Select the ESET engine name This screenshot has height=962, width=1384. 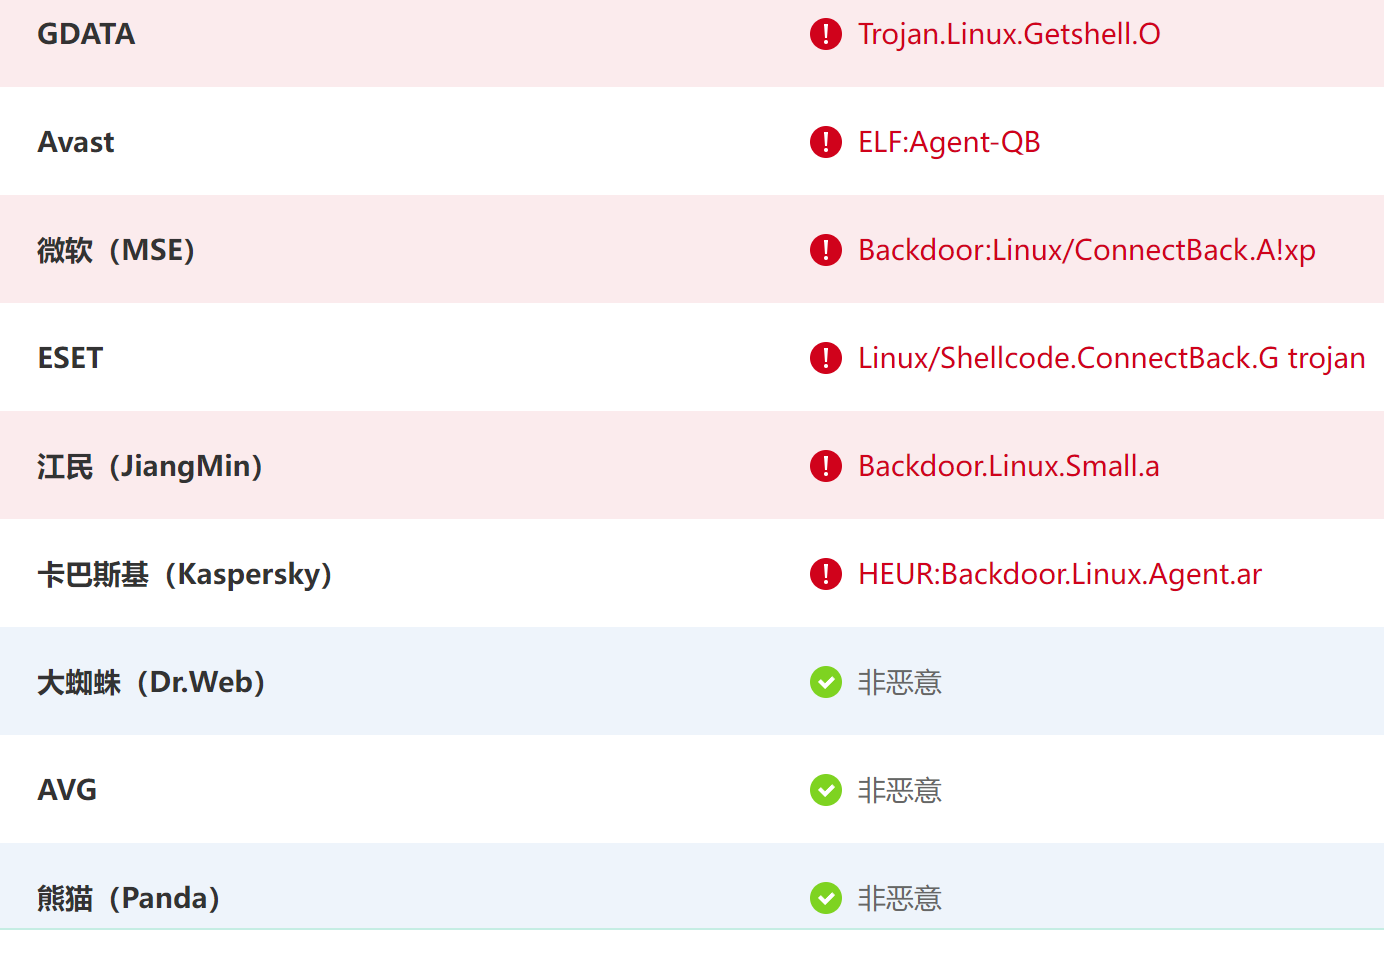point(70,358)
